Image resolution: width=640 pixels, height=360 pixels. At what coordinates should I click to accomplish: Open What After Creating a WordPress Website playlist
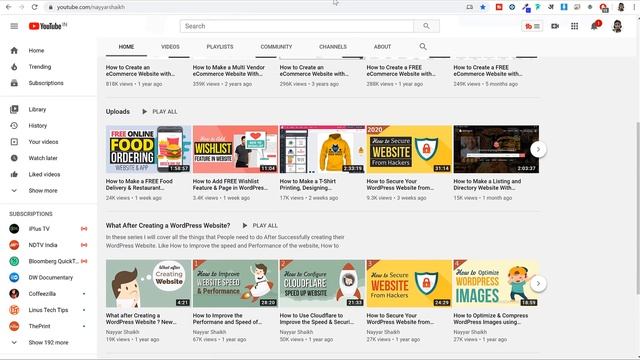click(168, 225)
